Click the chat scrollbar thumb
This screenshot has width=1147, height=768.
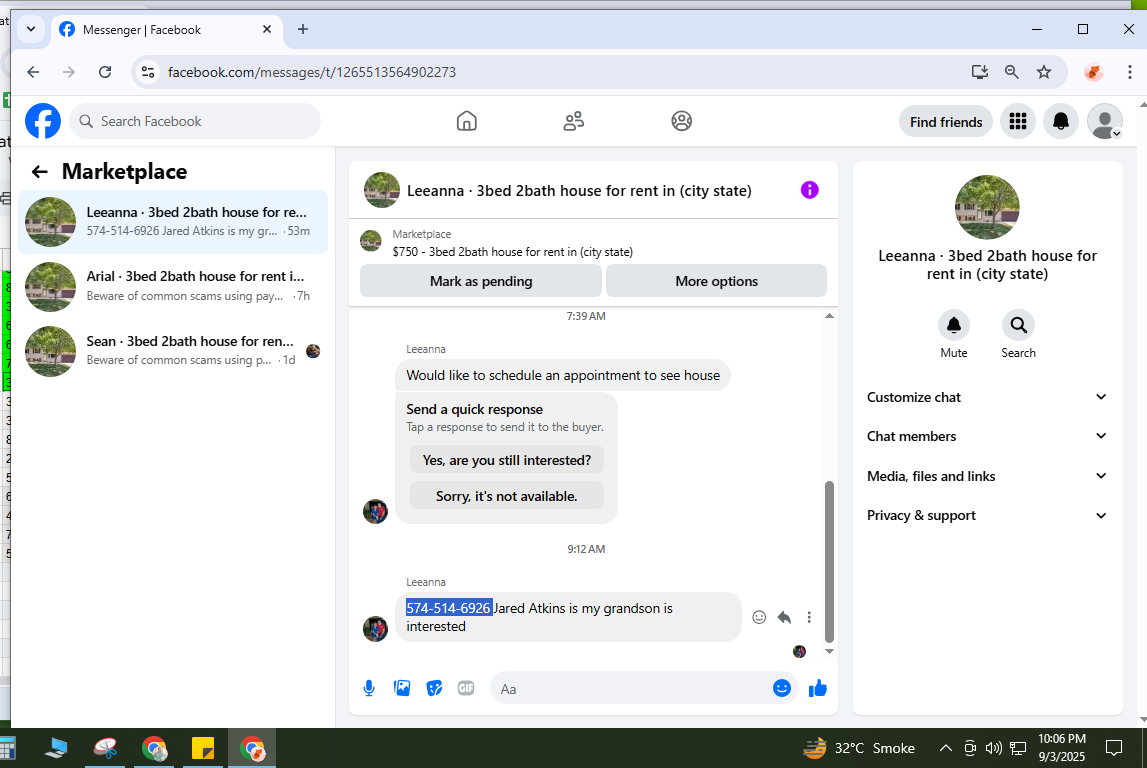829,561
